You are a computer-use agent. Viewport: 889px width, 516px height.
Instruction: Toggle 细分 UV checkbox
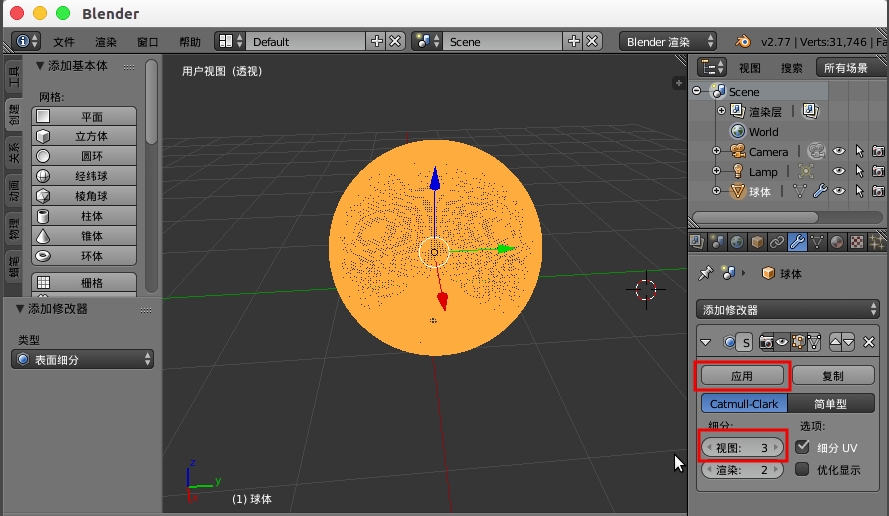coord(803,447)
